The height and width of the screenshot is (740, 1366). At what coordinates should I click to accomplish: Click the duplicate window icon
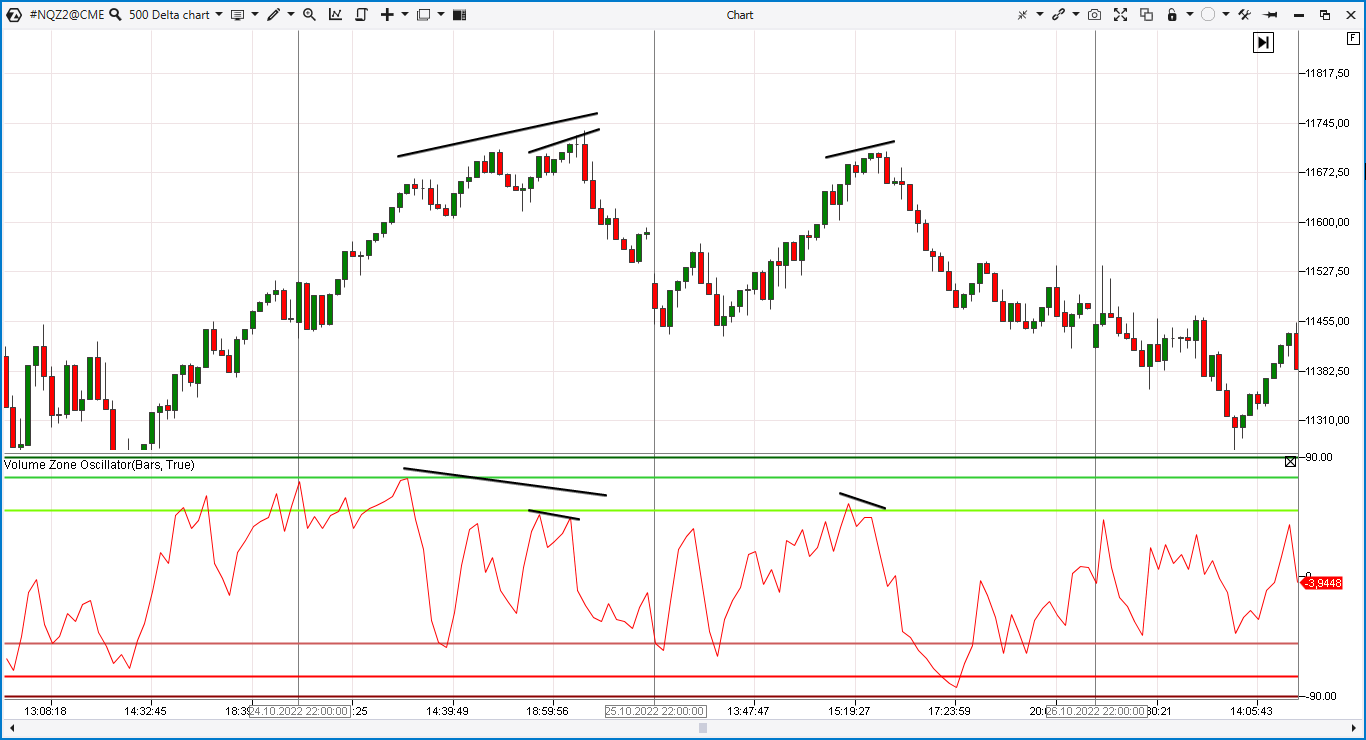click(1146, 15)
